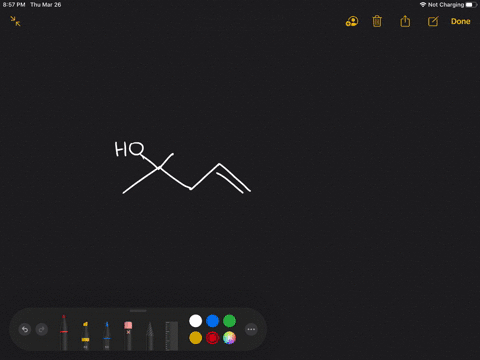Open the more options ellipsis button
Image resolution: width=480 pixels, height=360 pixels.
click(251, 329)
